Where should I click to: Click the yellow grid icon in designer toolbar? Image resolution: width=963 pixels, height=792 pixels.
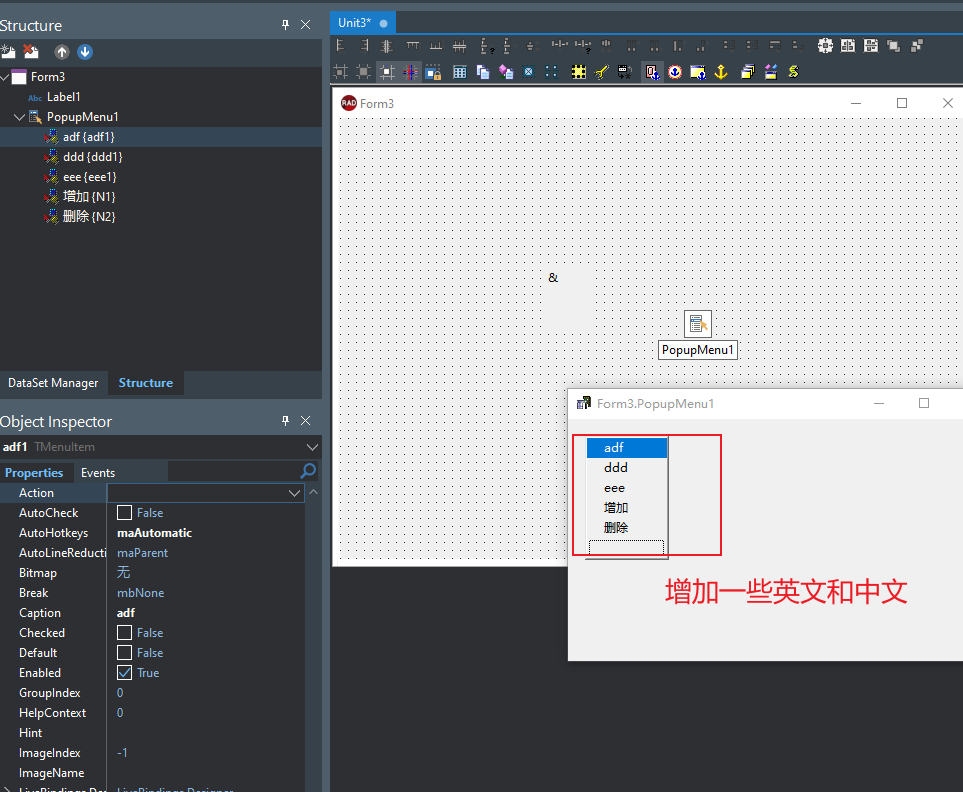coord(579,72)
